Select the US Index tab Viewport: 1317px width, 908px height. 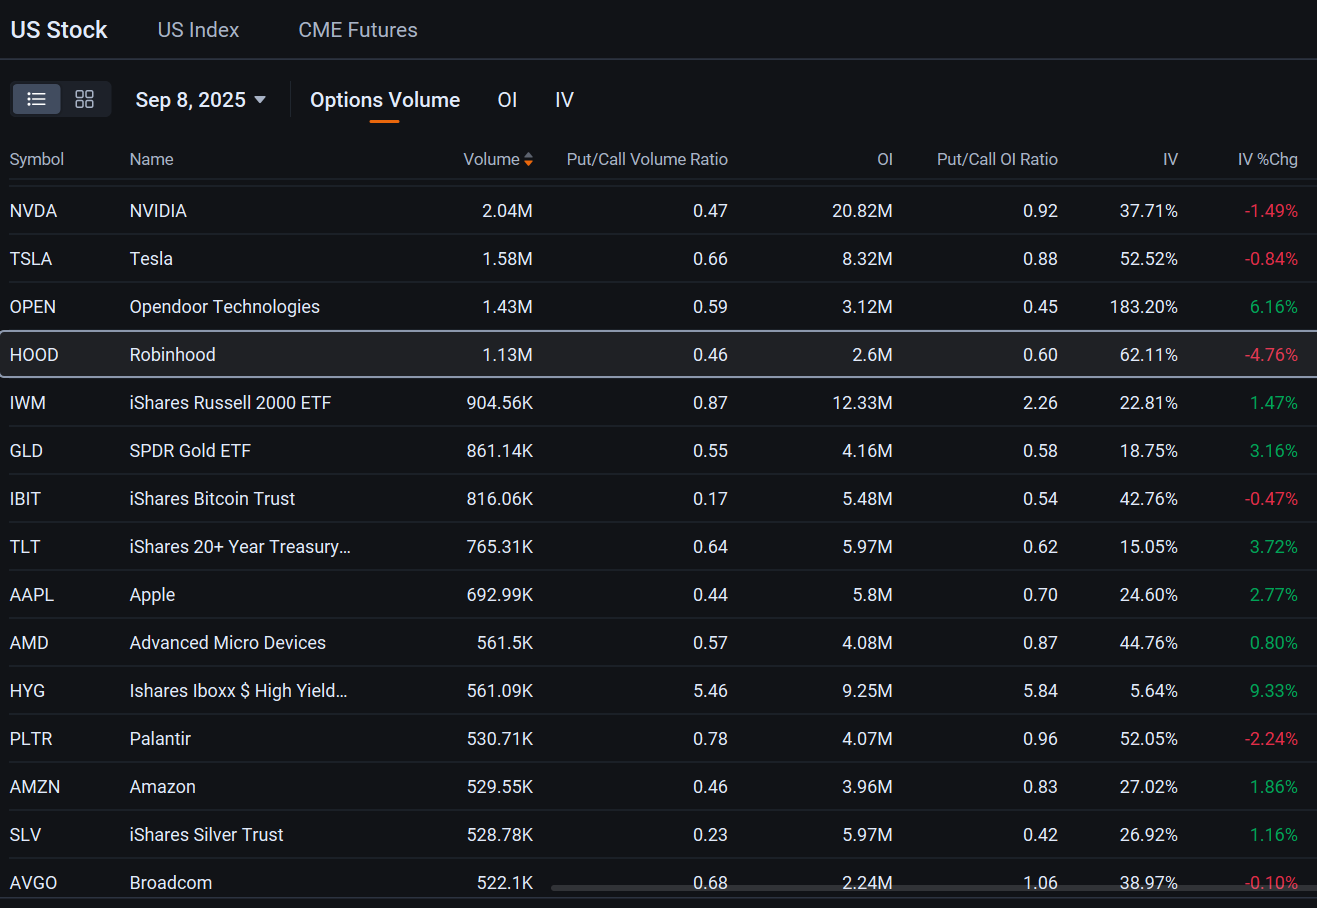coord(198,30)
